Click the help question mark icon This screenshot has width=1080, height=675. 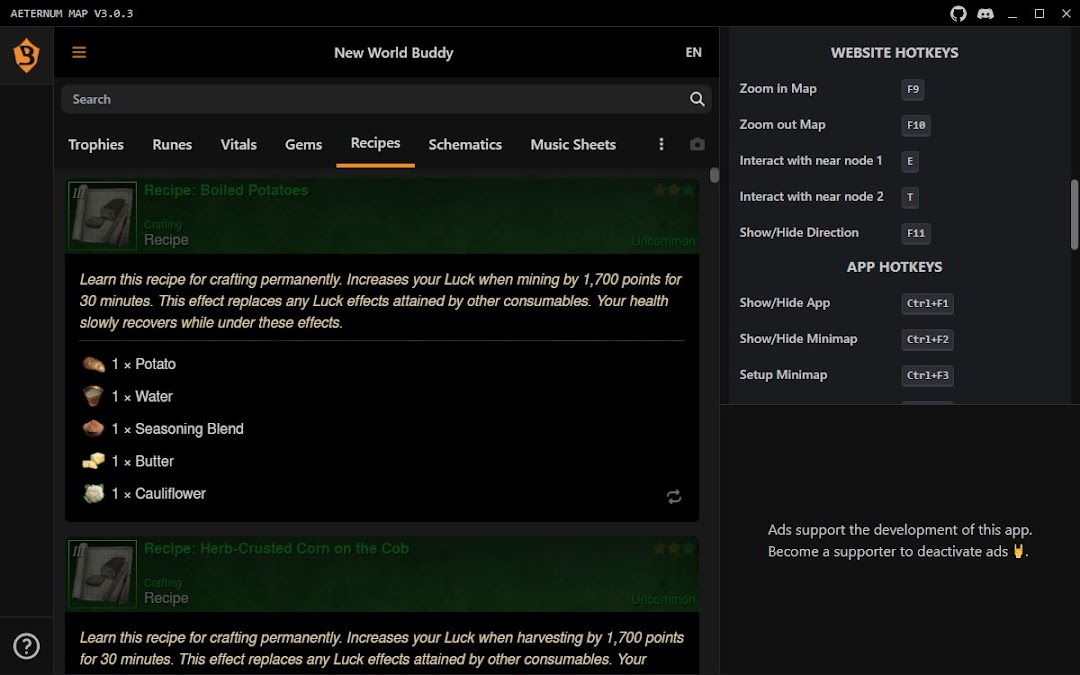[27, 646]
